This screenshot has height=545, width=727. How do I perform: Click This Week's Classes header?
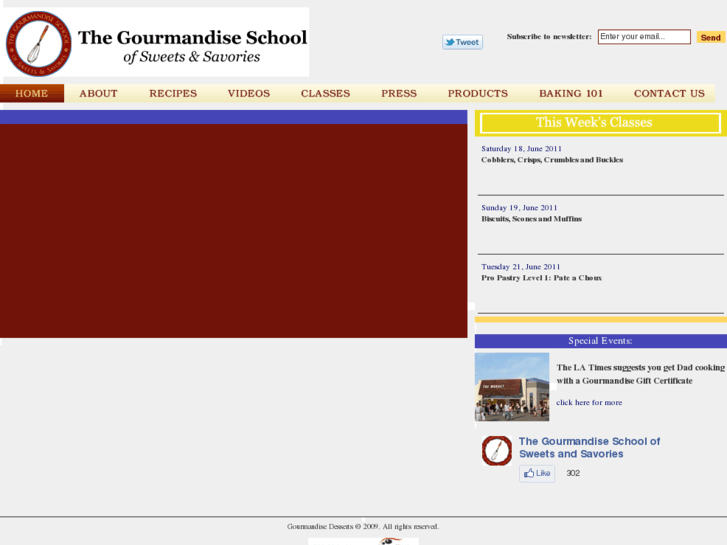pos(600,123)
